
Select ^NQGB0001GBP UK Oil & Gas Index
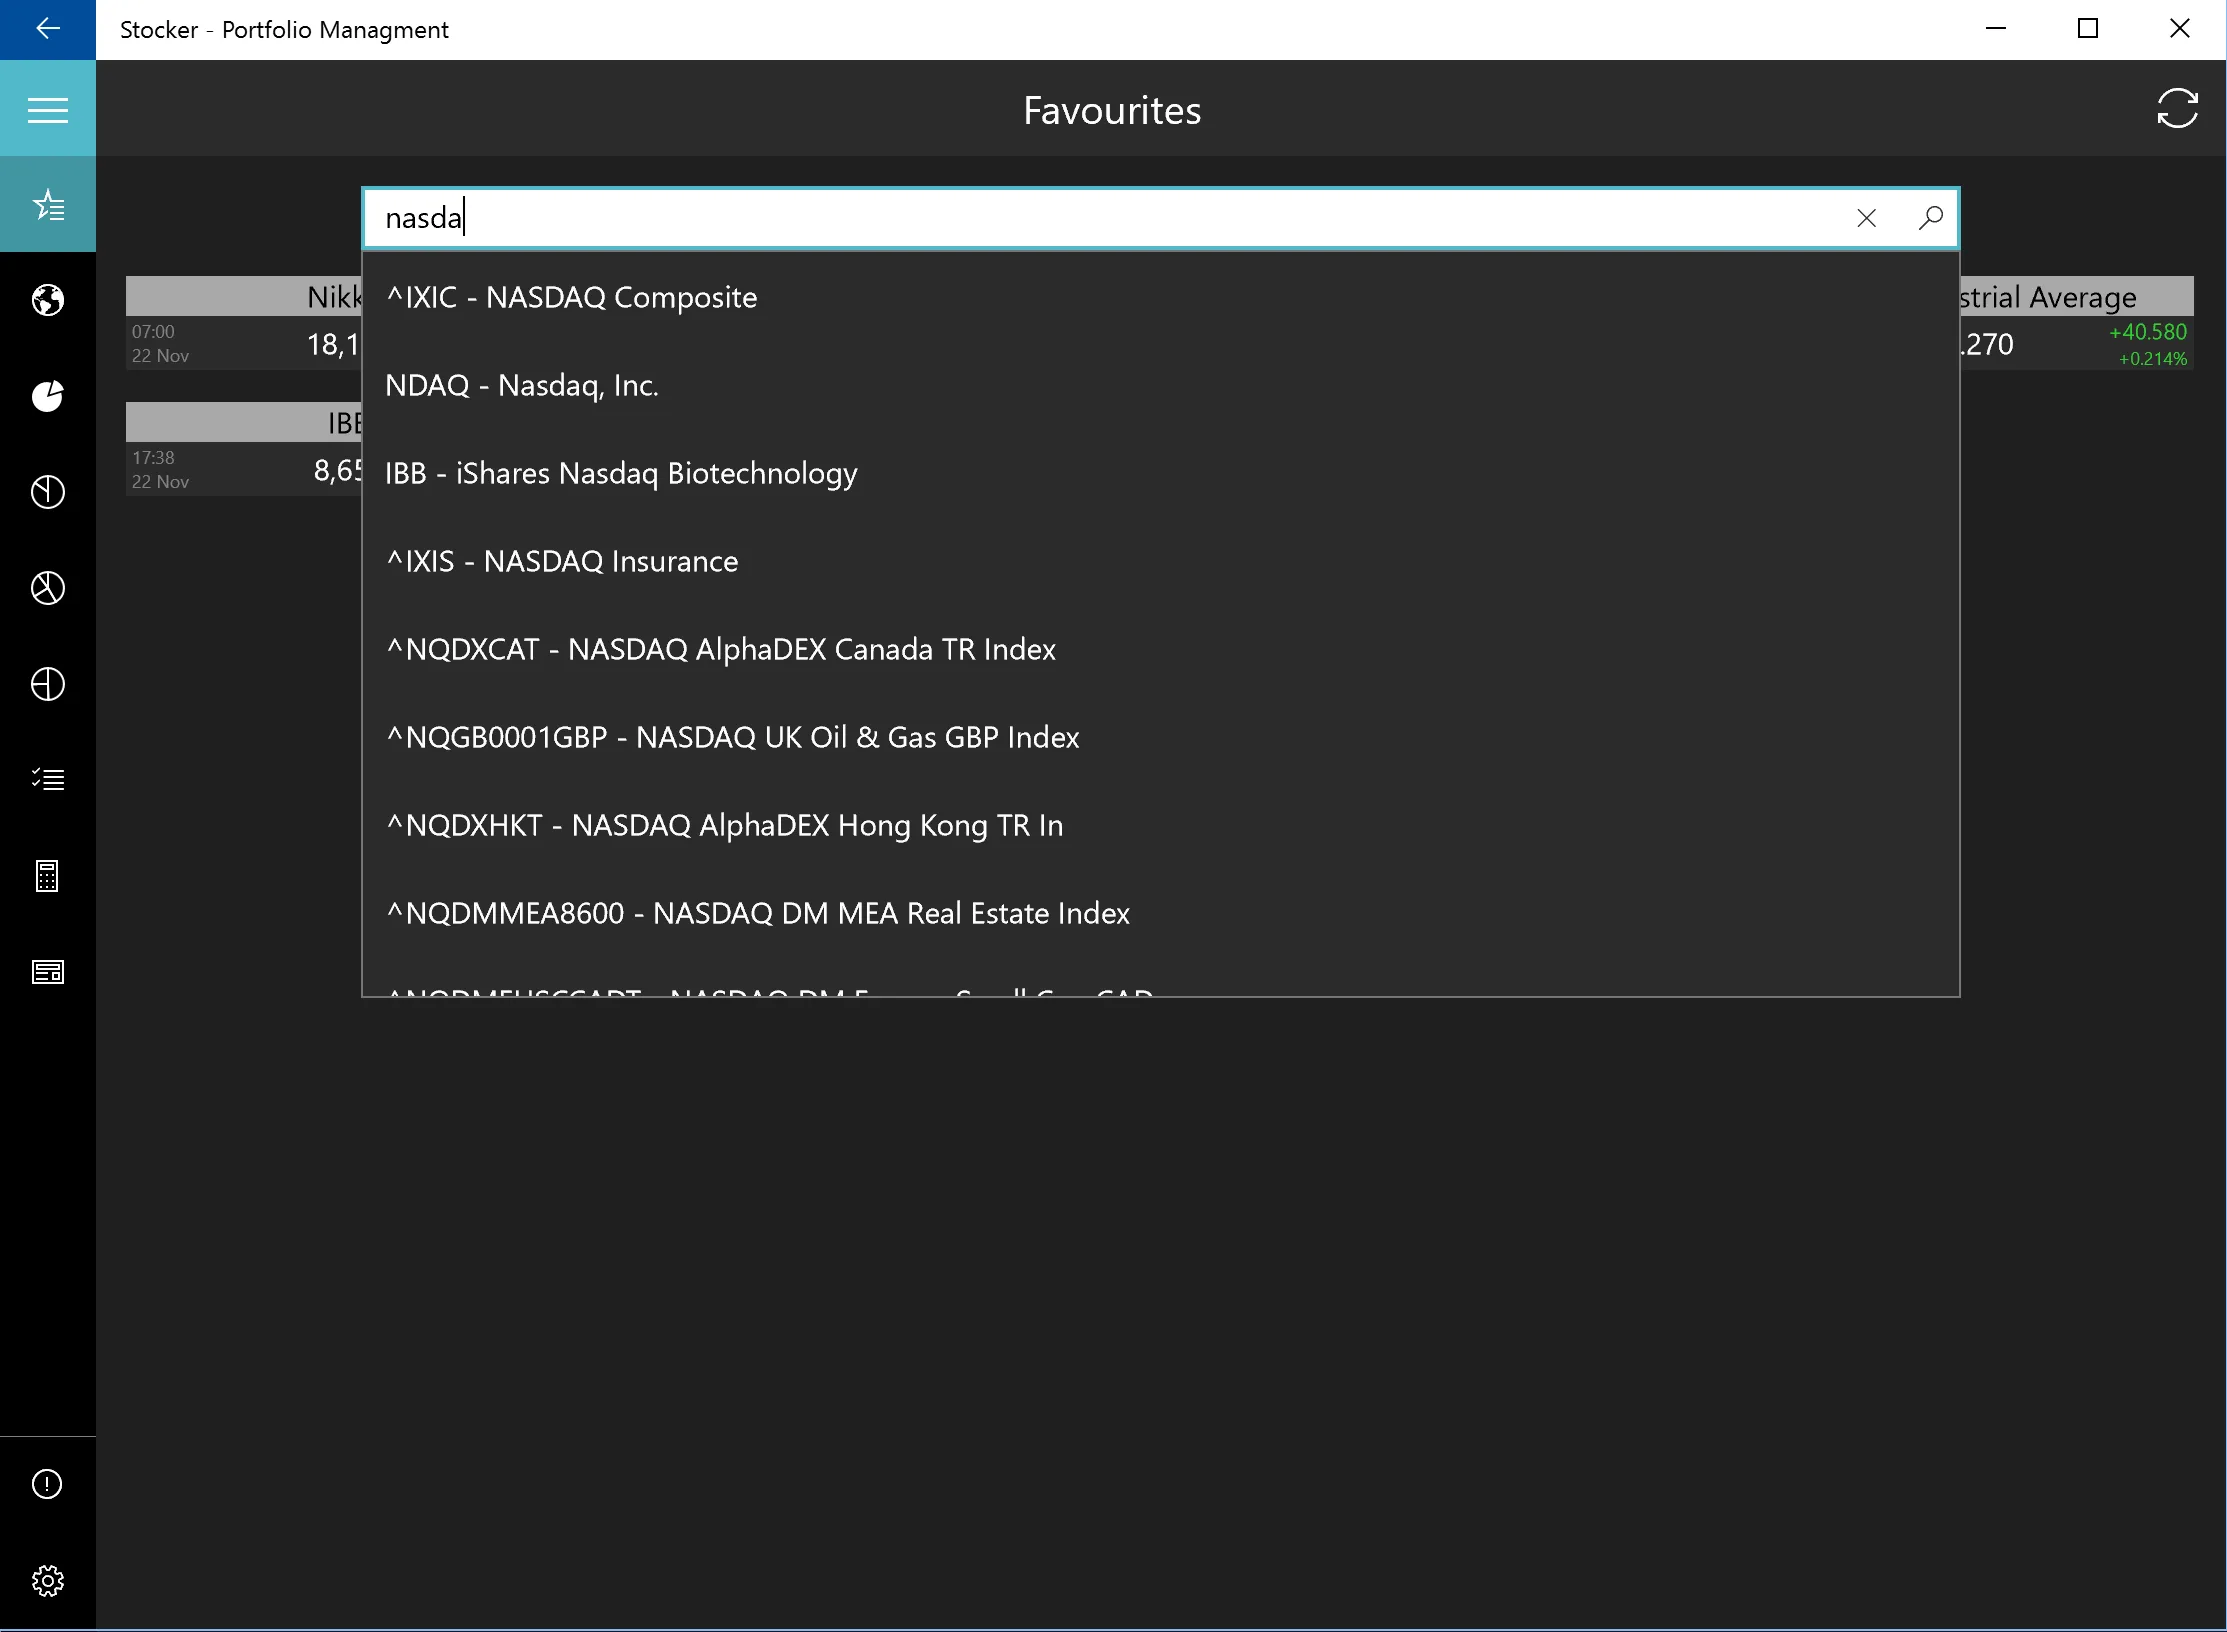(x=1160, y=737)
